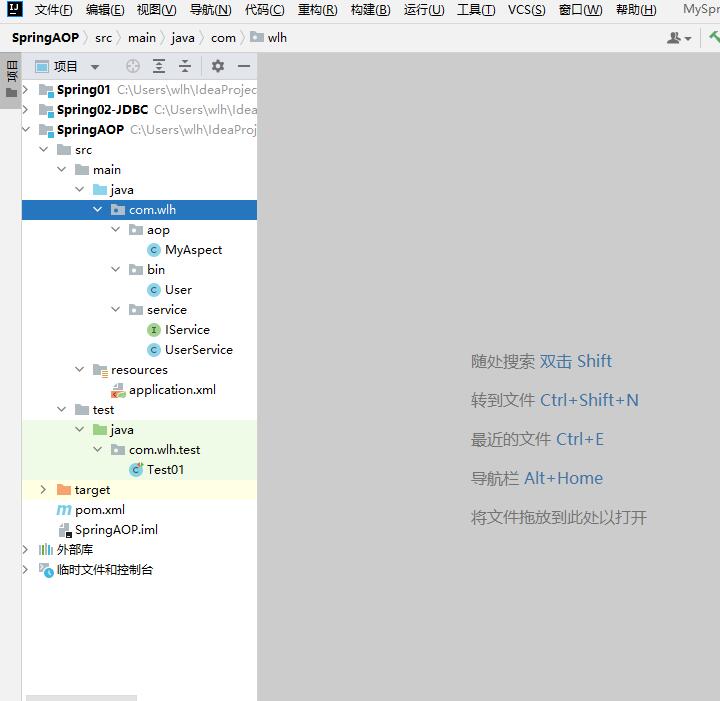Collapse the service package node

point(116,309)
